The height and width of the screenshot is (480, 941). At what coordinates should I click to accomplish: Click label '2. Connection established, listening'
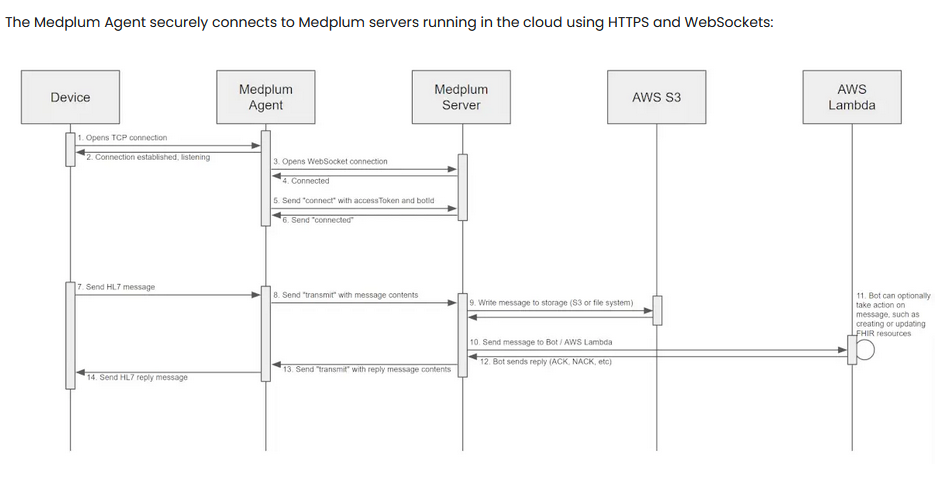[x=148, y=157]
